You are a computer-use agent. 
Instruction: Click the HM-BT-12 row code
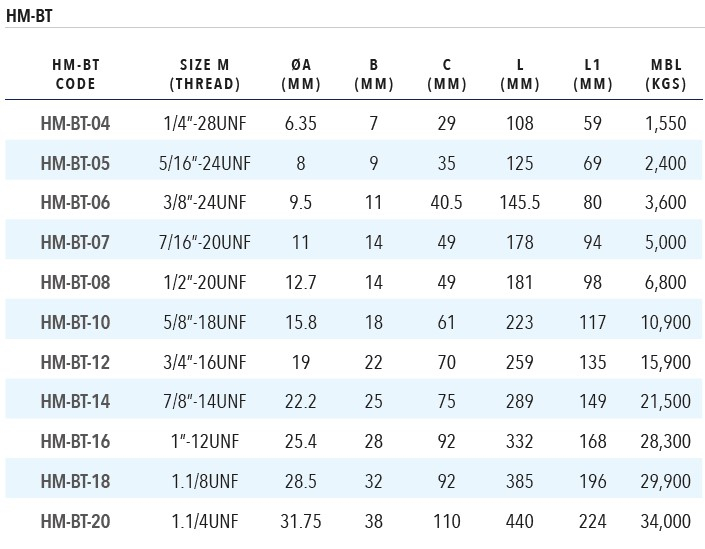tap(76, 362)
